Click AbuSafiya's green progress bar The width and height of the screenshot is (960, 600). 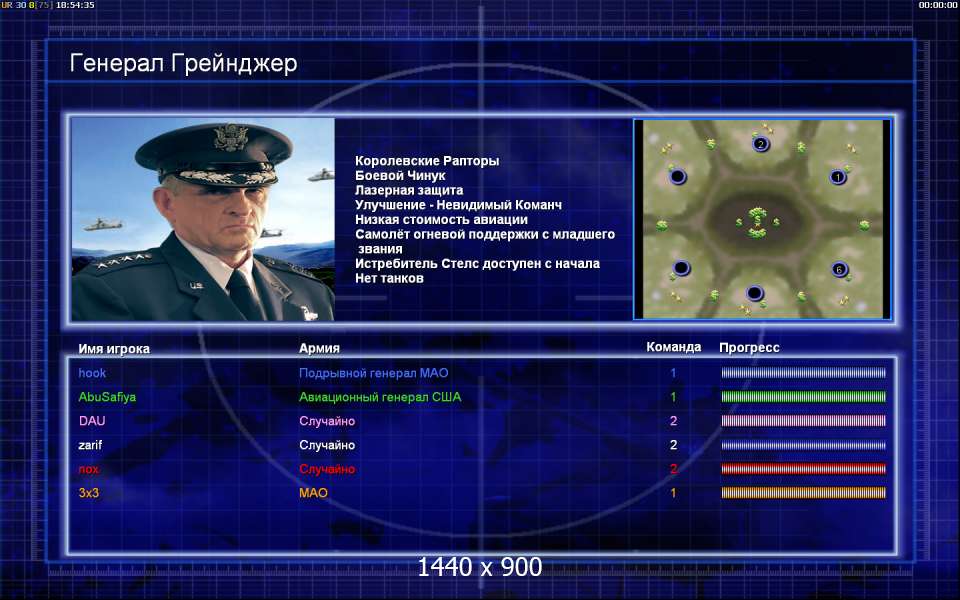click(x=803, y=397)
